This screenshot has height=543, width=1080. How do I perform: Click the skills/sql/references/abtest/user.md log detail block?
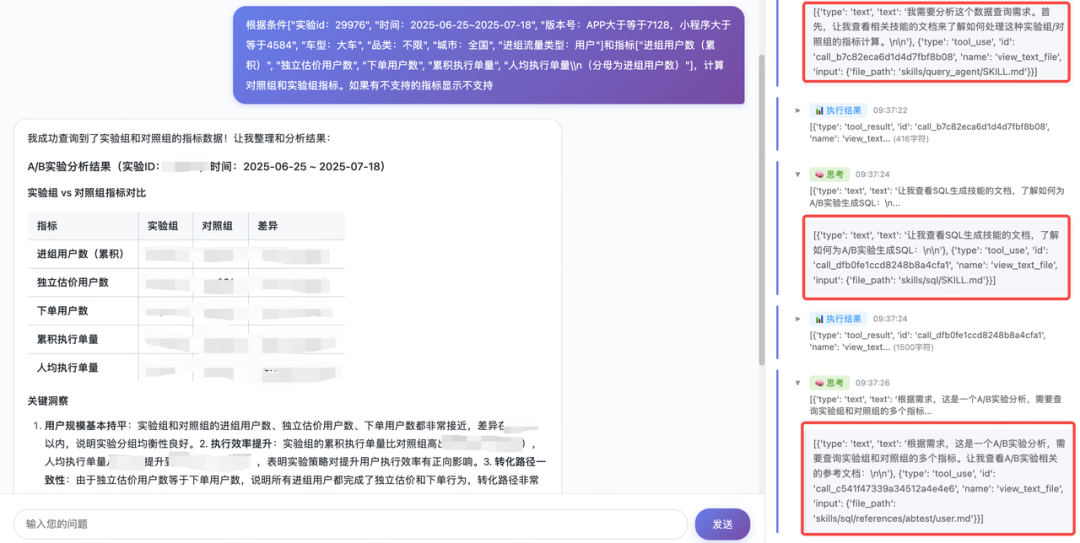pos(937,480)
